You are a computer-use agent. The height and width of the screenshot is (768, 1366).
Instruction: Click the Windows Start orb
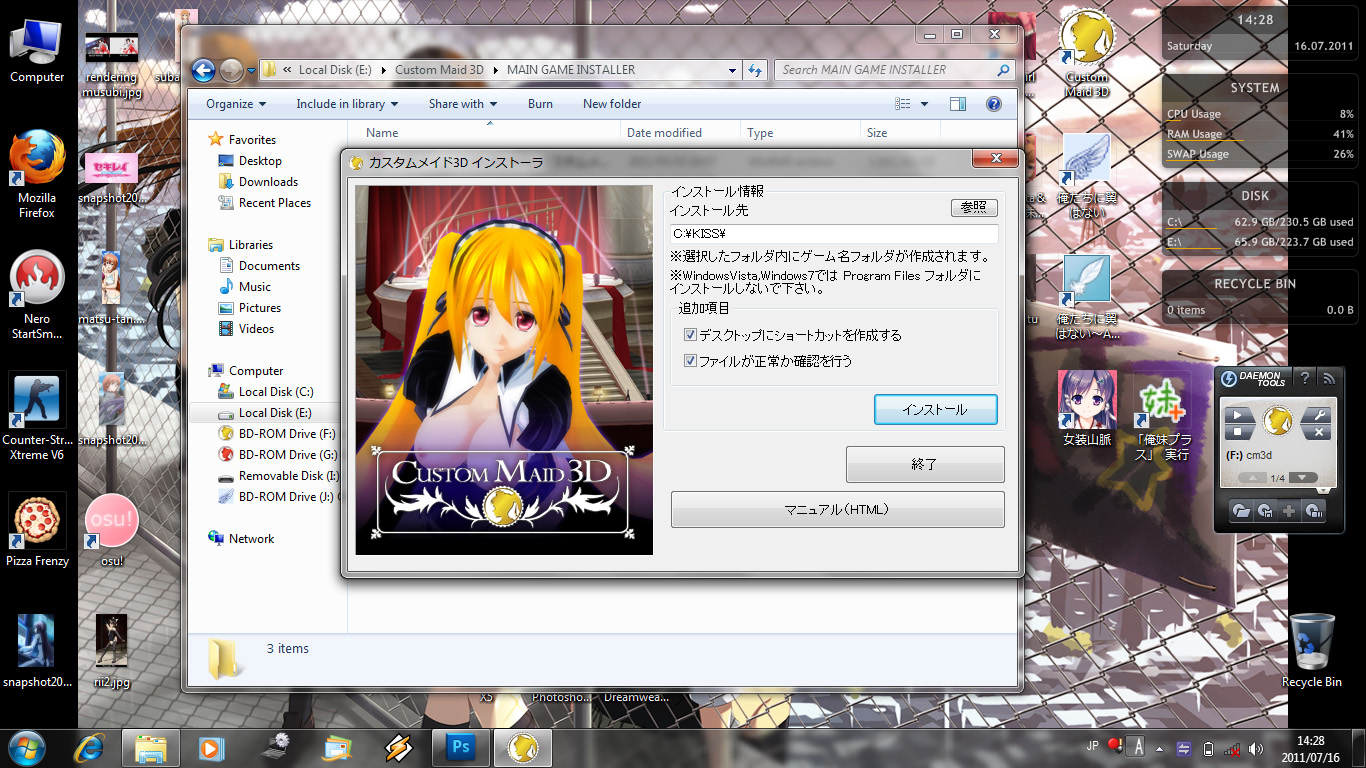coord(27,747)
